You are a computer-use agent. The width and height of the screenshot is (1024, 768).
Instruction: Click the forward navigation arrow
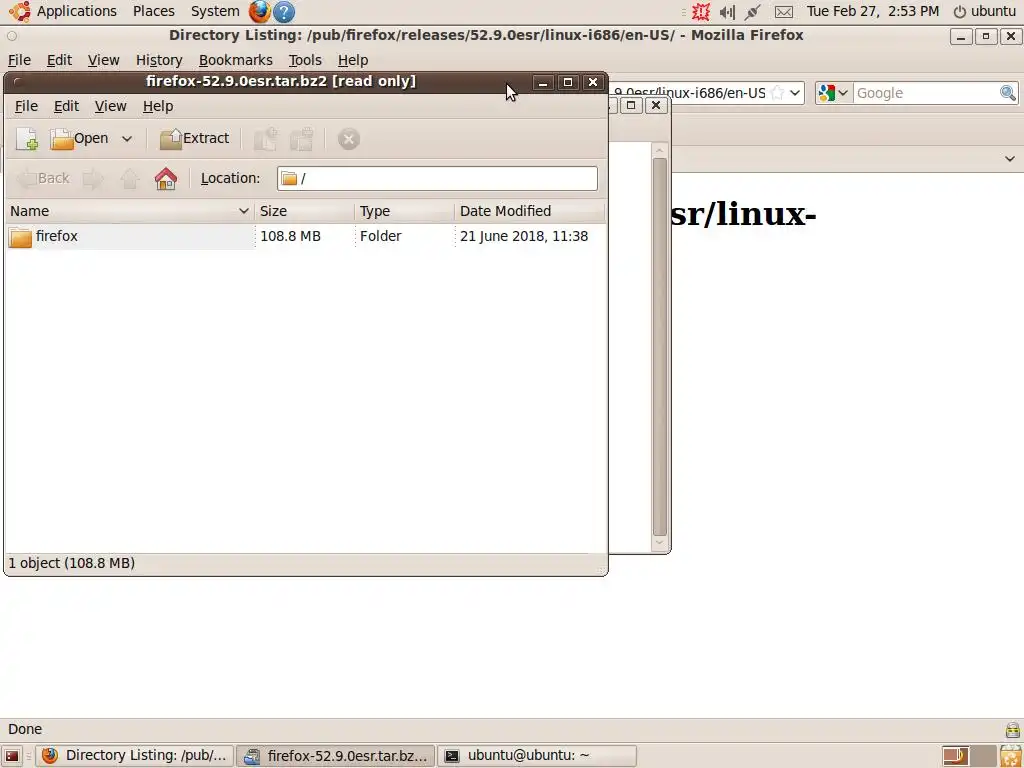tap(93, 178)
